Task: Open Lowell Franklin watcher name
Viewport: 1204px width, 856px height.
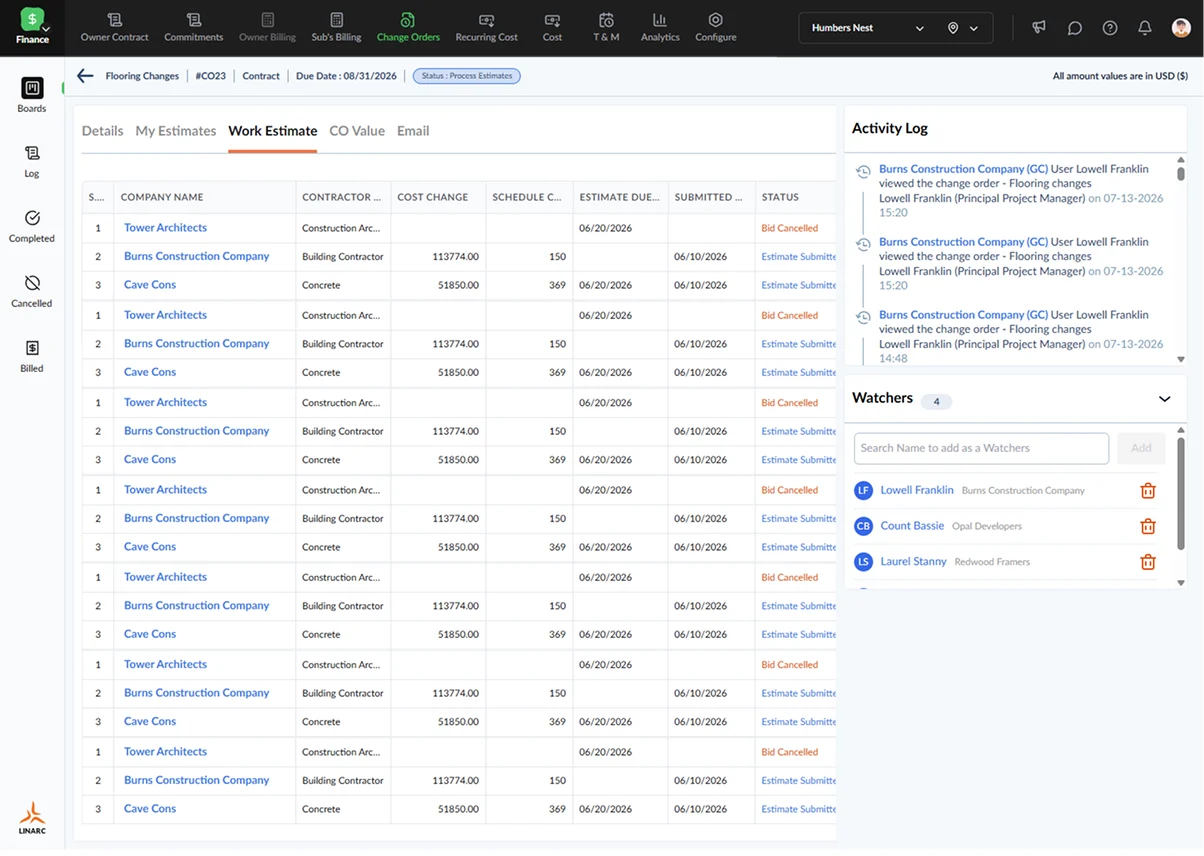Action: tap(917, 490)
